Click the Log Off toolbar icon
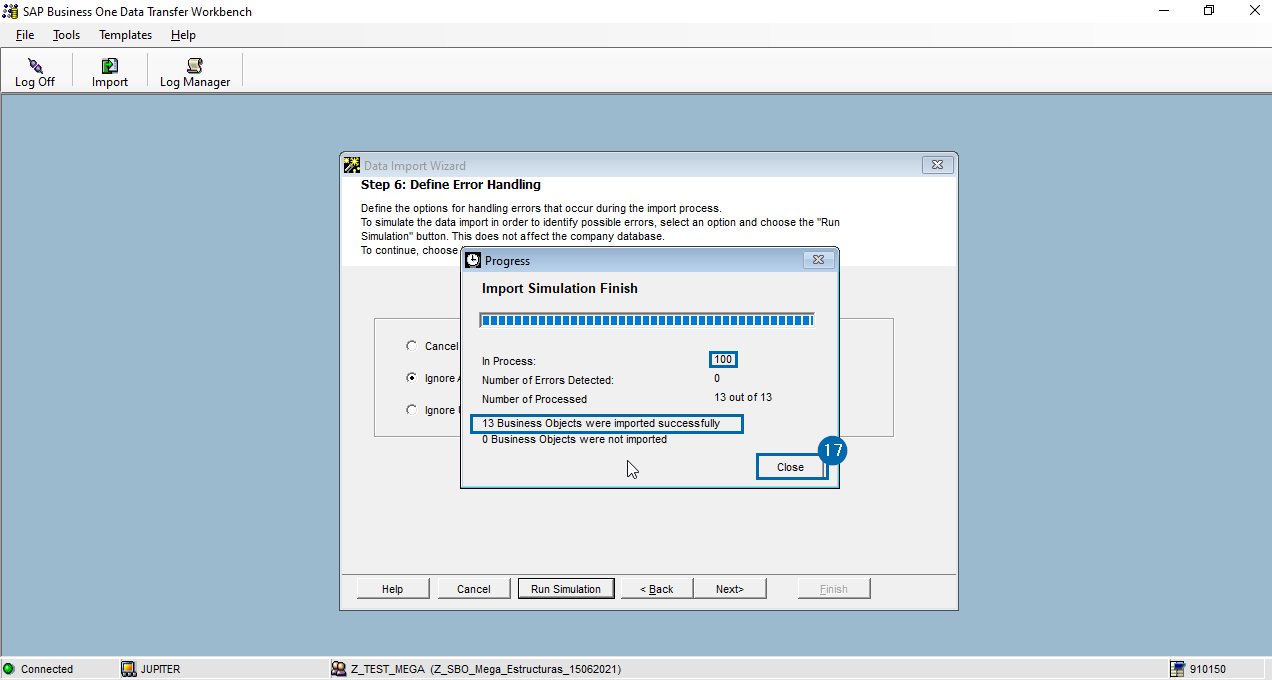The image size is (1272, 680). [35, 66]
